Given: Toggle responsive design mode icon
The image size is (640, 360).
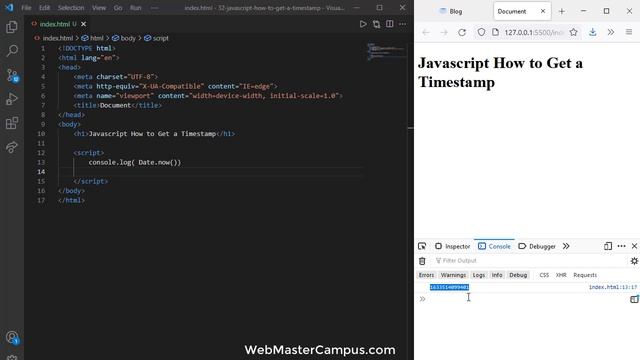Looking at the screenshot, I should [x=608, y=246].
